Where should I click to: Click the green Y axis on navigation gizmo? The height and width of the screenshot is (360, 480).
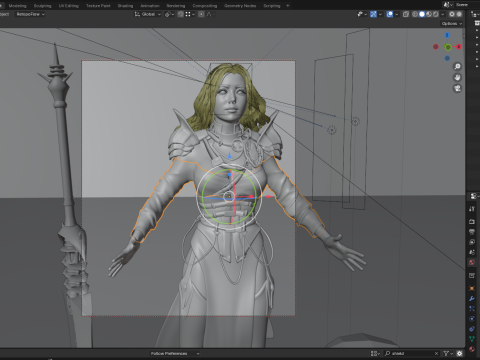coord(448,47)
